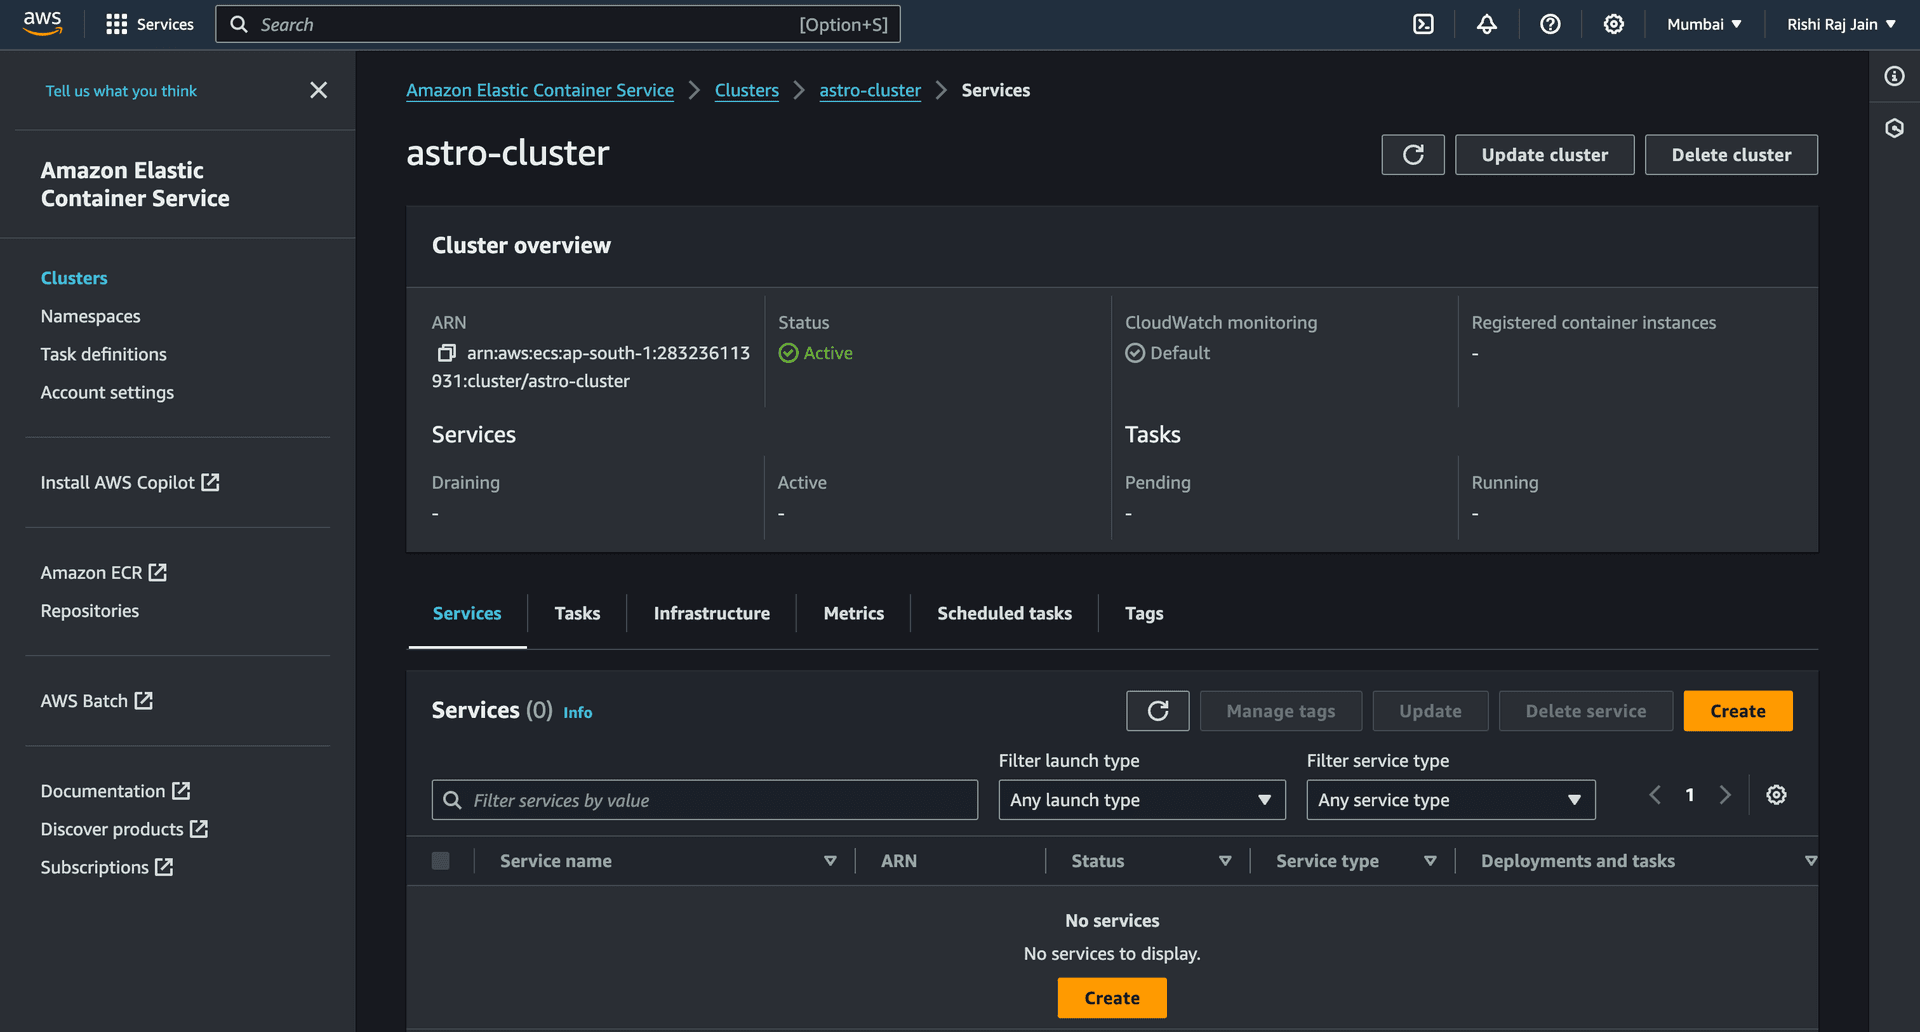Open the AWS CloudShell icon

(x=1423, y=24)
